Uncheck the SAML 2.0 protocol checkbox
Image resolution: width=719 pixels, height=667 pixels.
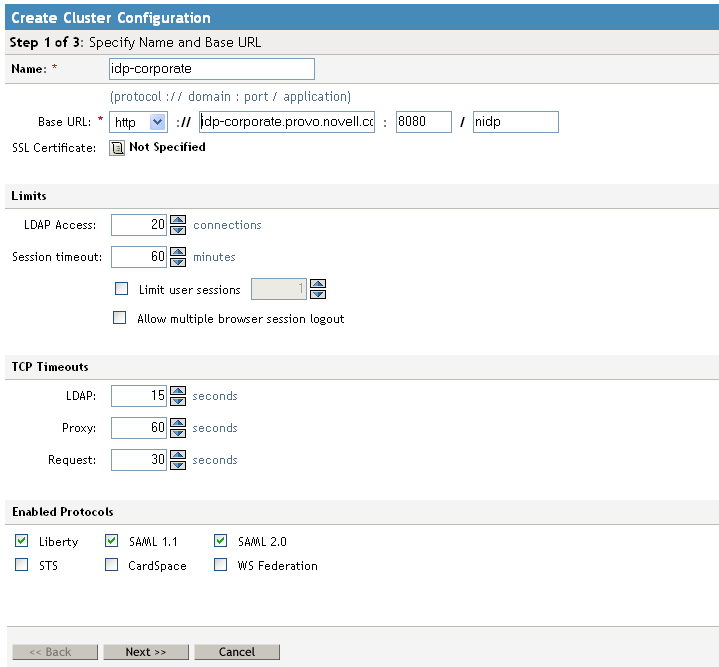pos(221,540)
